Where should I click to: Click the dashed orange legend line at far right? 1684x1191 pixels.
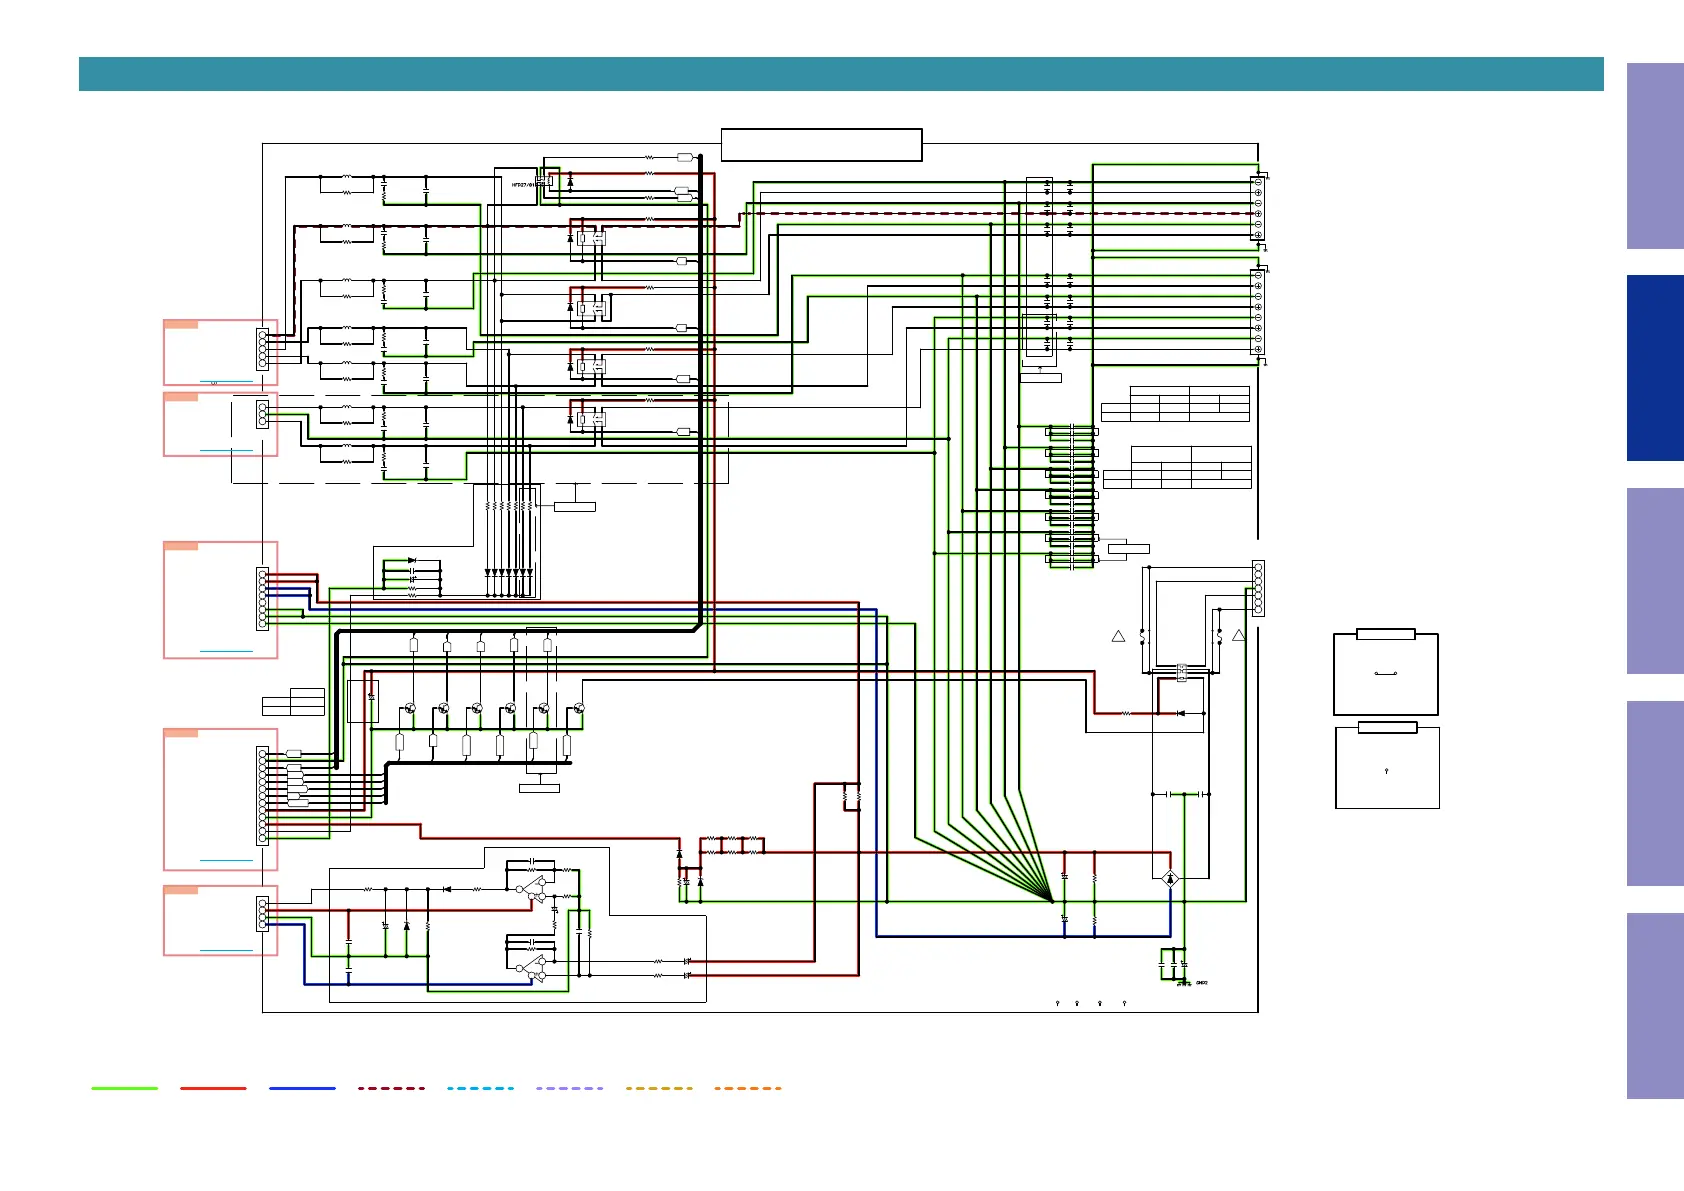pyautogui.click(x=748, y=1088)
